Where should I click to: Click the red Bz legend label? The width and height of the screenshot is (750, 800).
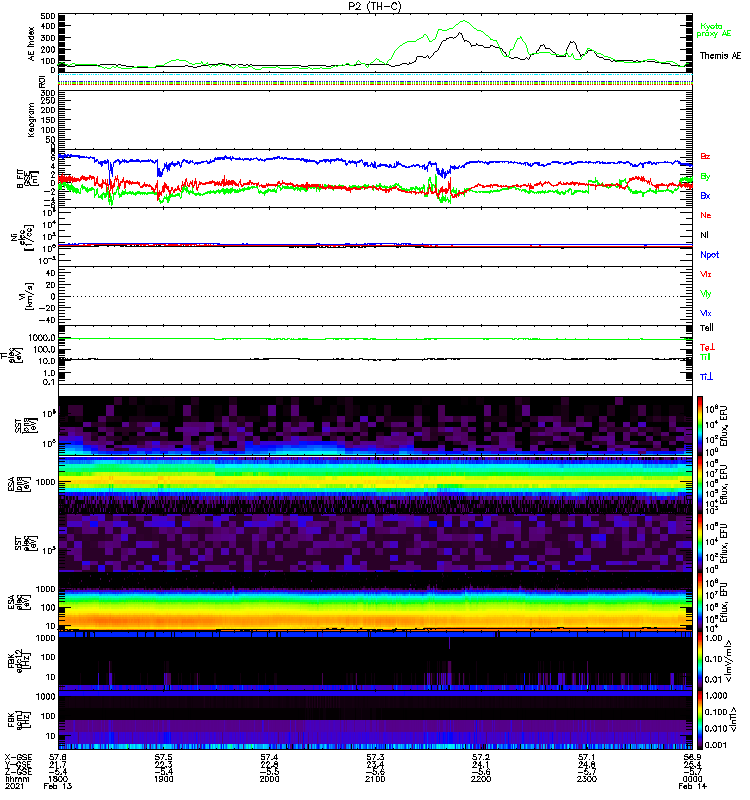click(x=705, y=156)
